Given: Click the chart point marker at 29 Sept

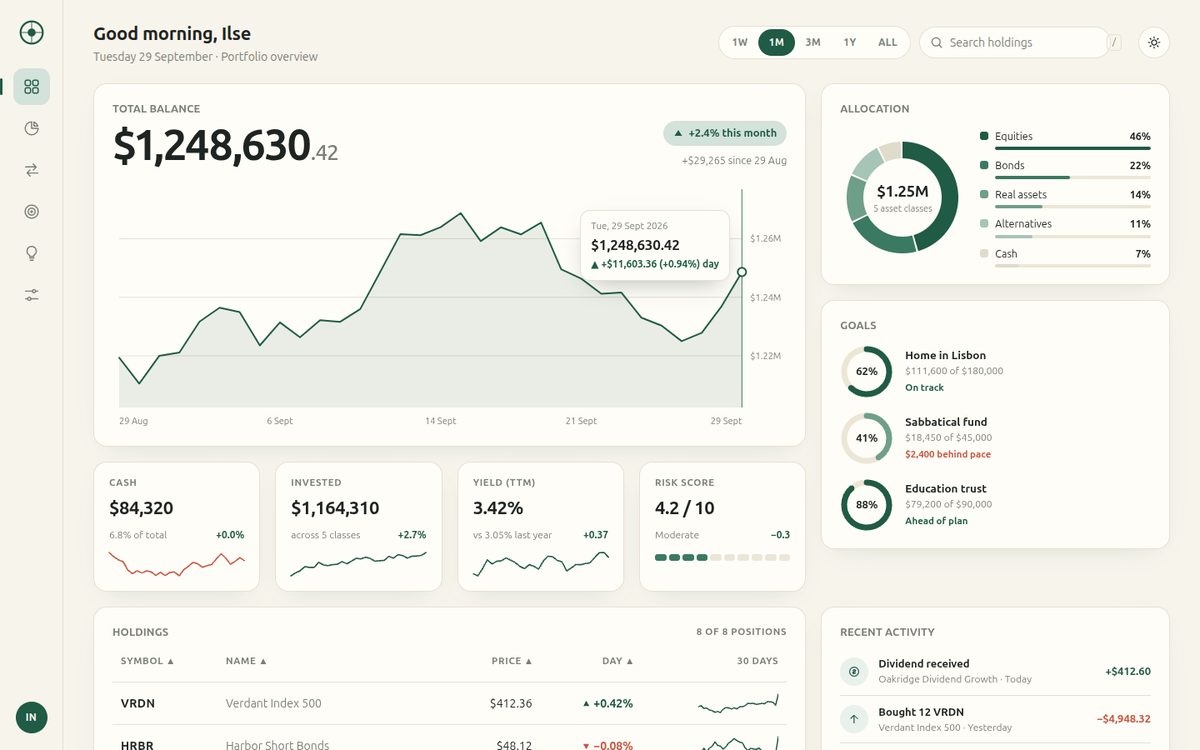Looking at the screenshot, I should pos(742,272).
